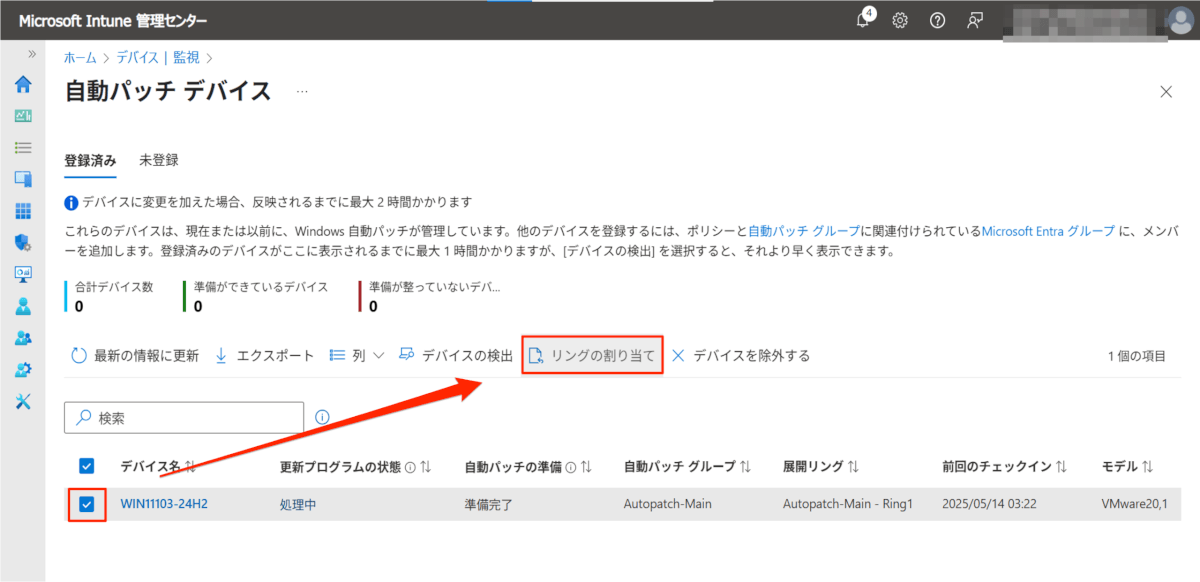1200x582 pixels.
Task: Sort by the 前回のチェックイン column
Action: [1004, 467]
